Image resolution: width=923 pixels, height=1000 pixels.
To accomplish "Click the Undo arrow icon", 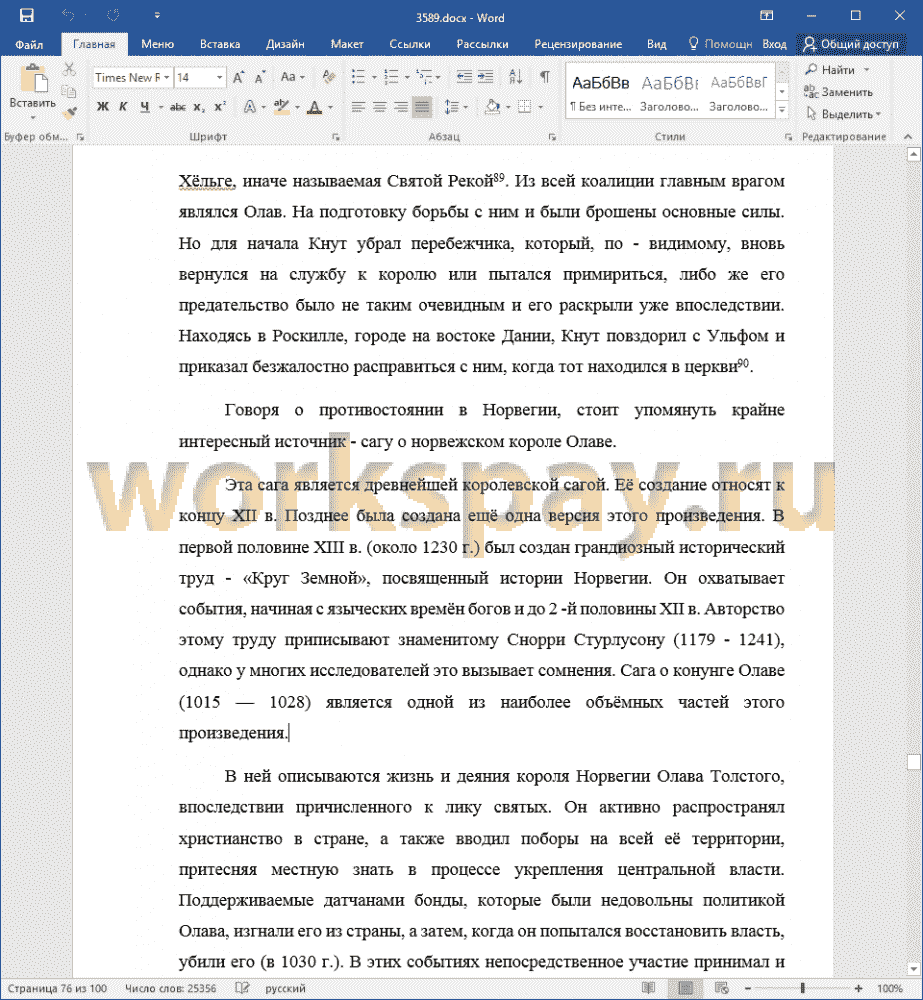I will [x=68, y=15].
